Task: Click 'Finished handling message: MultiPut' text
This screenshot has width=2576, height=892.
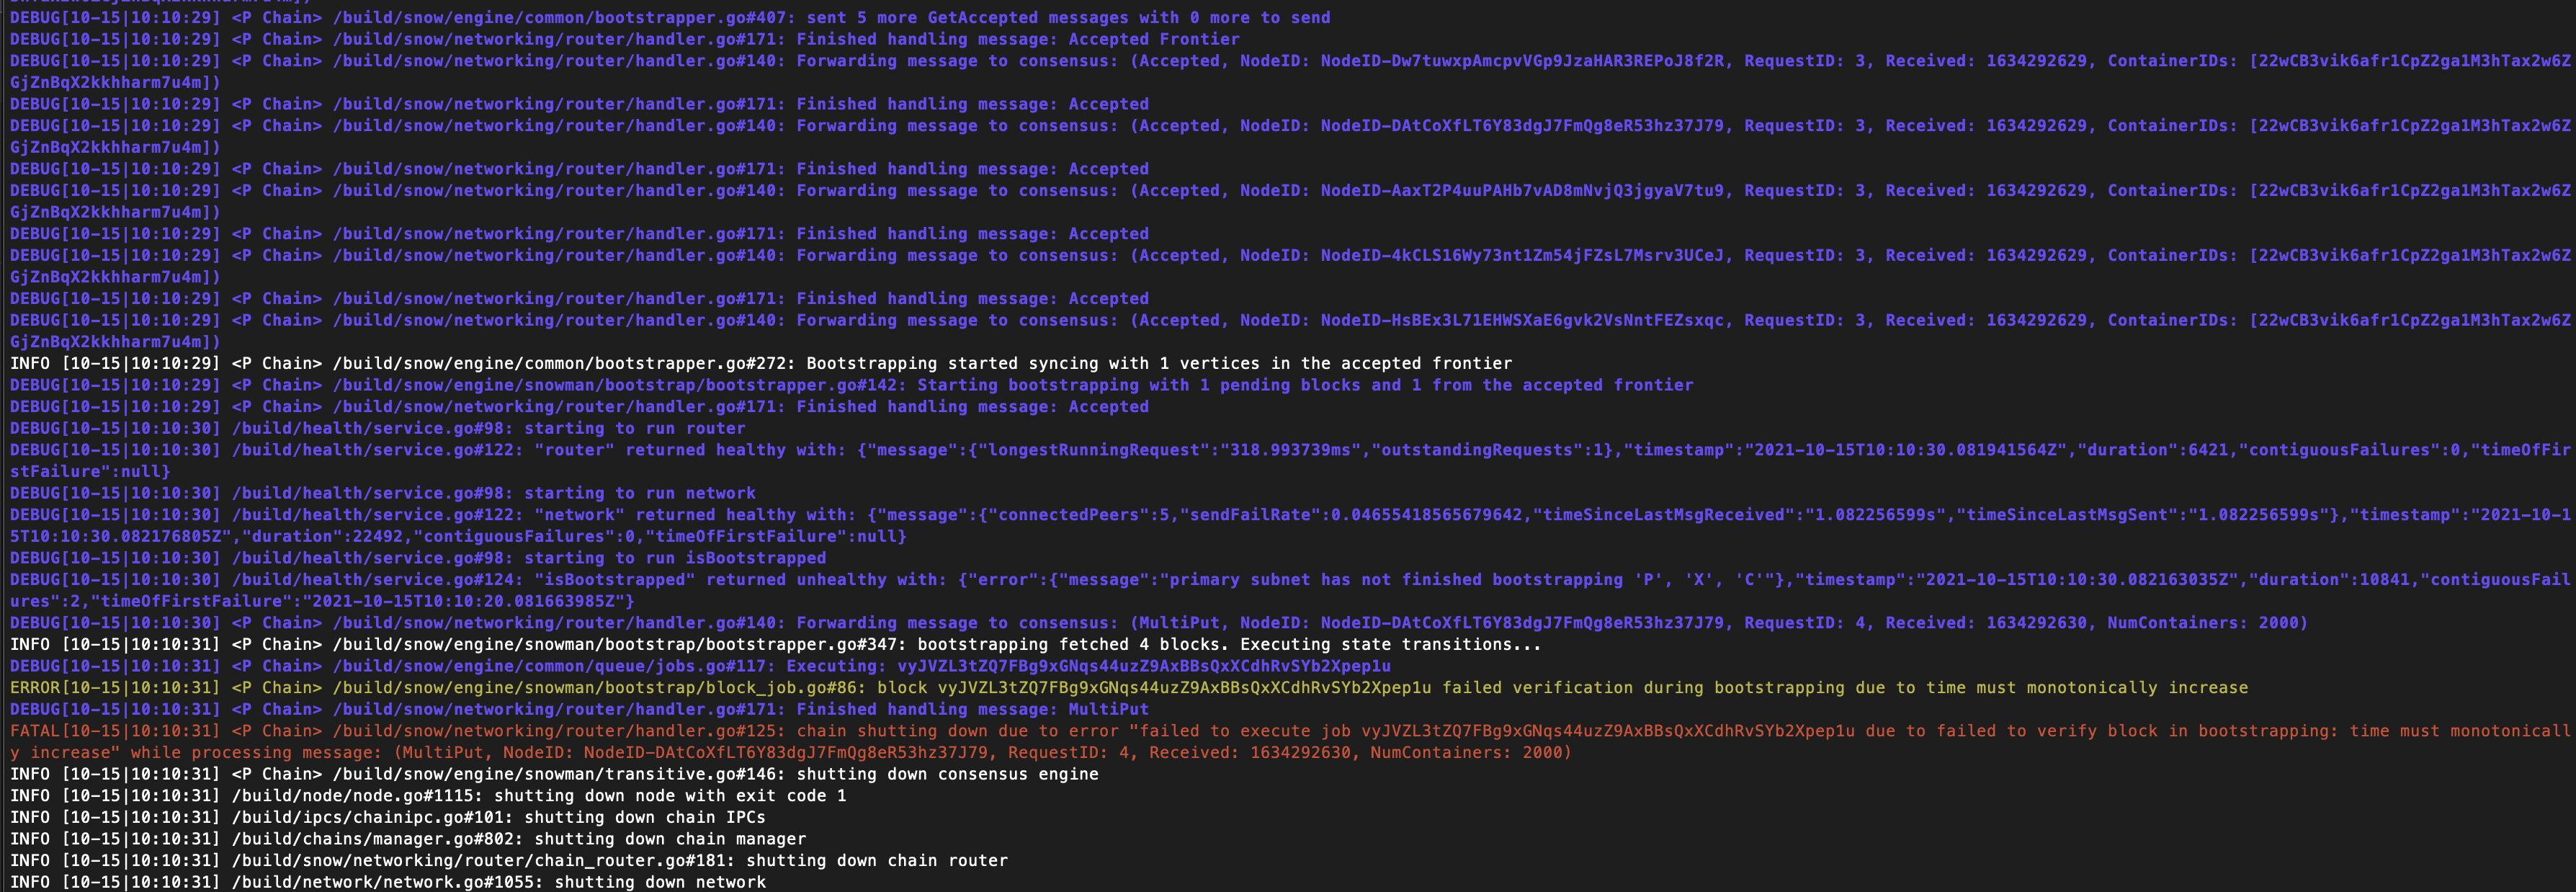Action: click(972, 709)
